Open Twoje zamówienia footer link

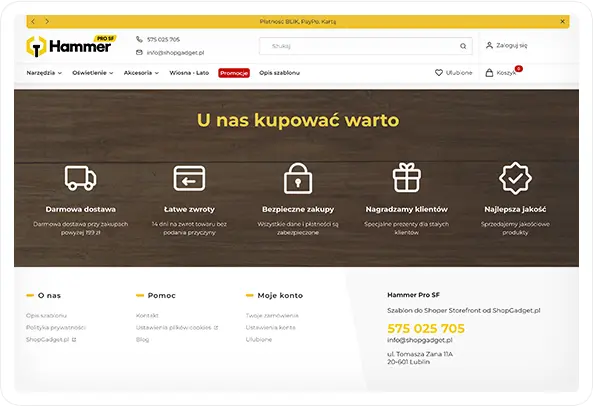pyautogui.click(x=272, y=315)
